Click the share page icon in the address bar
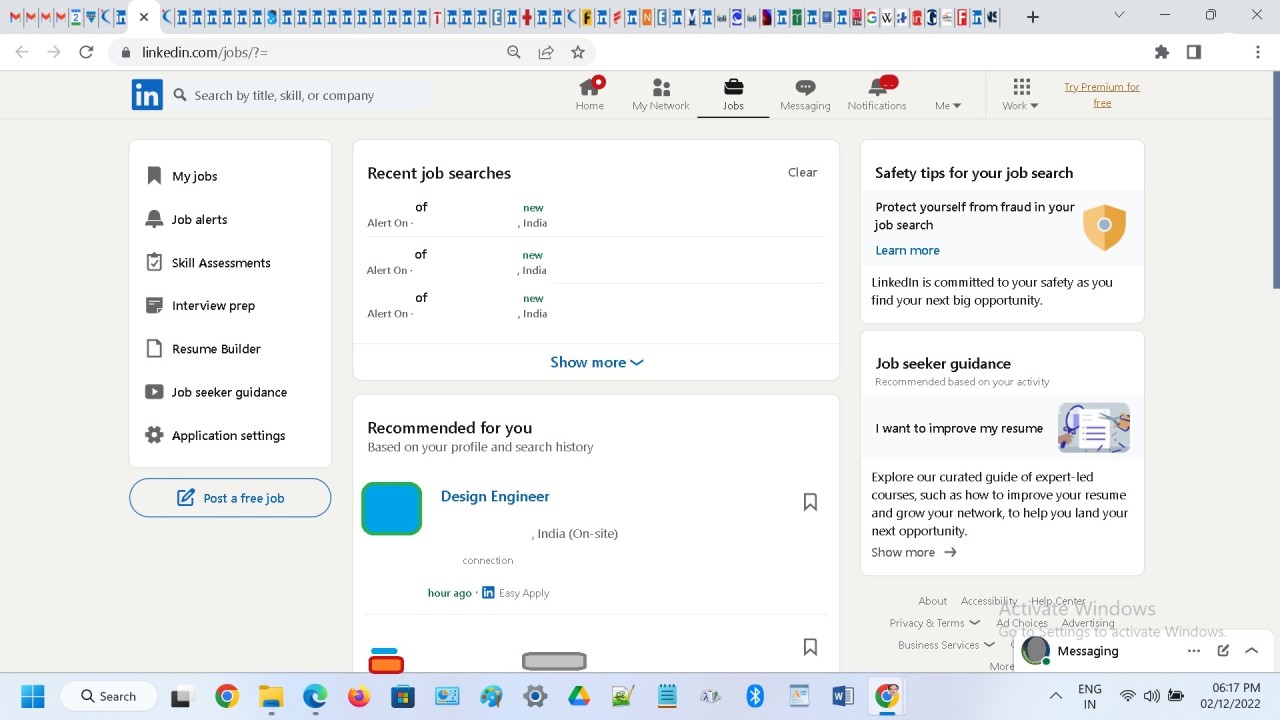 [546, 52]
